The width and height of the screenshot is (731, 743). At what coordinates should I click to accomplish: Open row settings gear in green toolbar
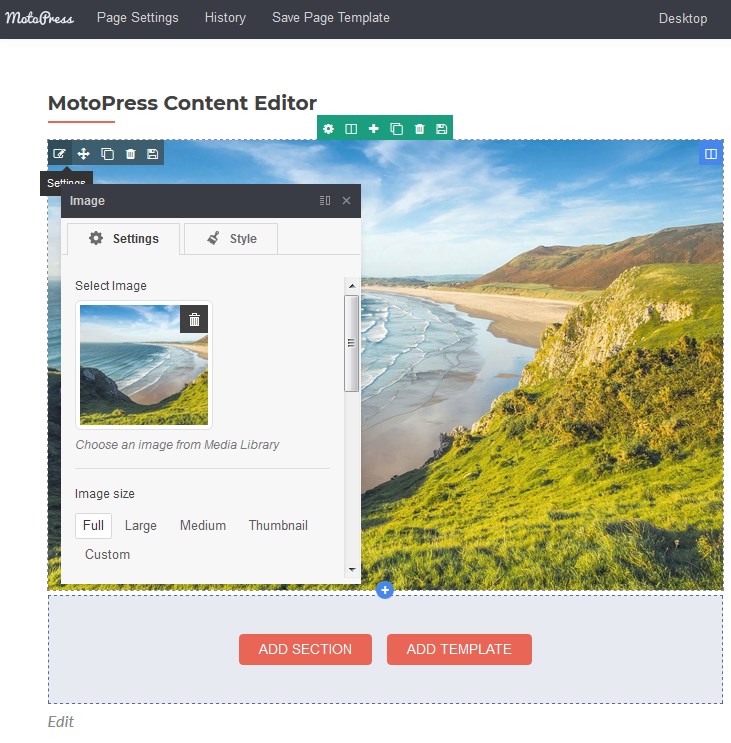pyautogui.click(x=328, y=128)
